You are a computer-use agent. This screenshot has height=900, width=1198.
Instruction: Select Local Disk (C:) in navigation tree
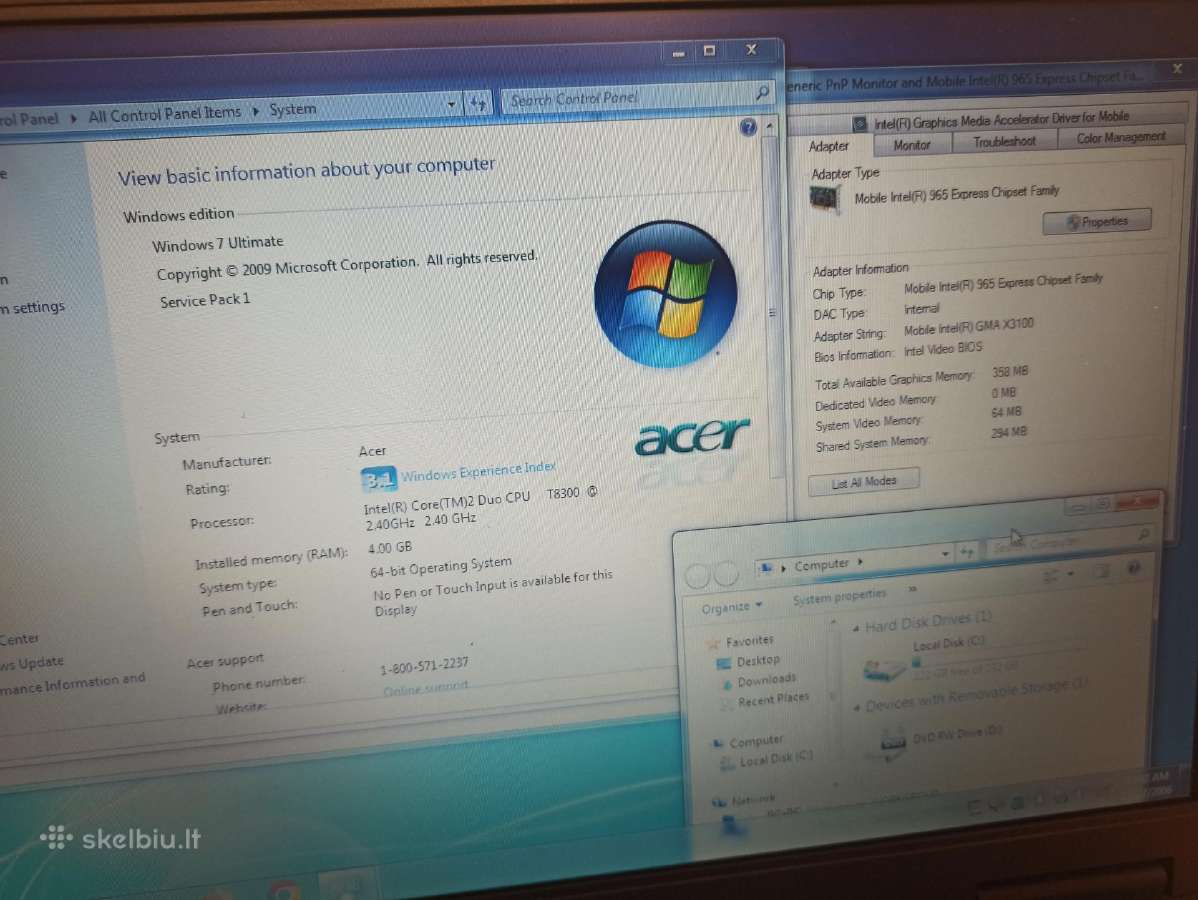coord(775,759)
